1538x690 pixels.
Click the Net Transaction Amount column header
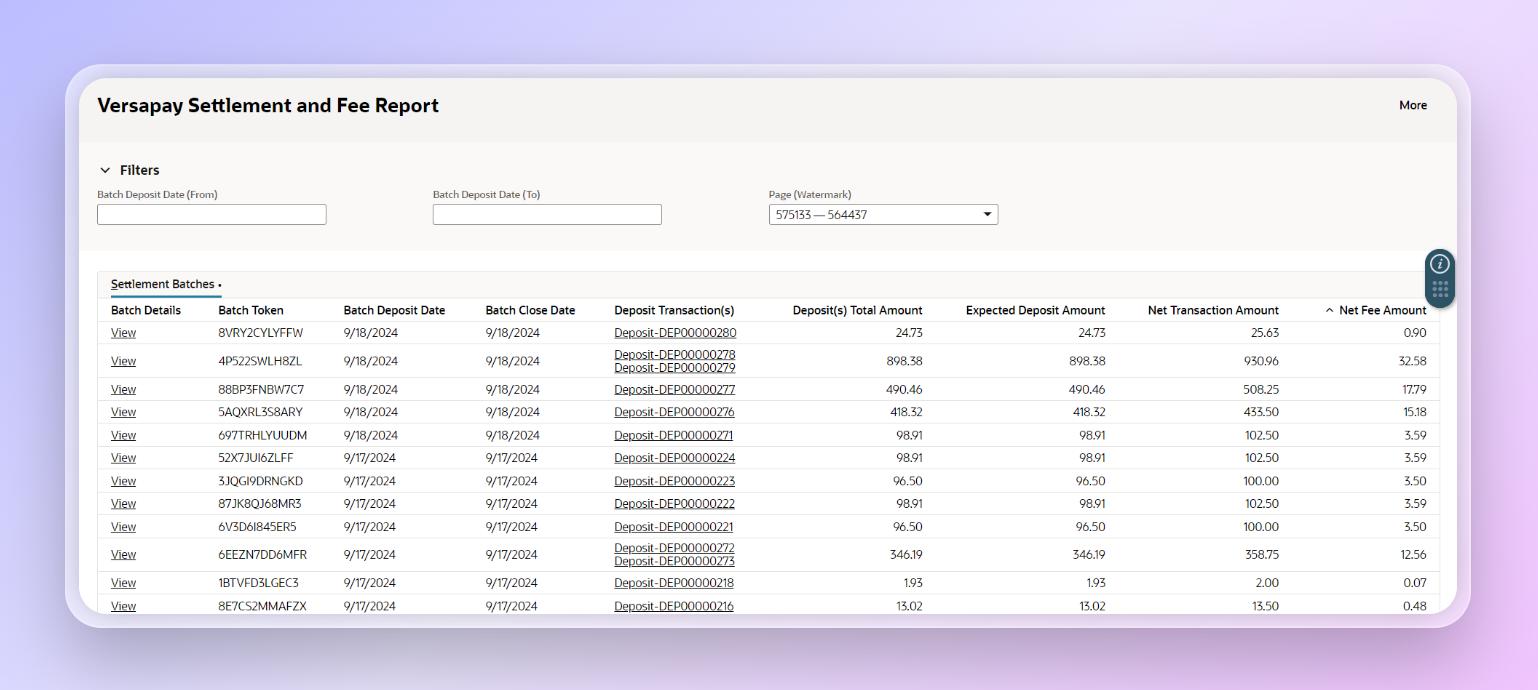(x=1212, y=311)
